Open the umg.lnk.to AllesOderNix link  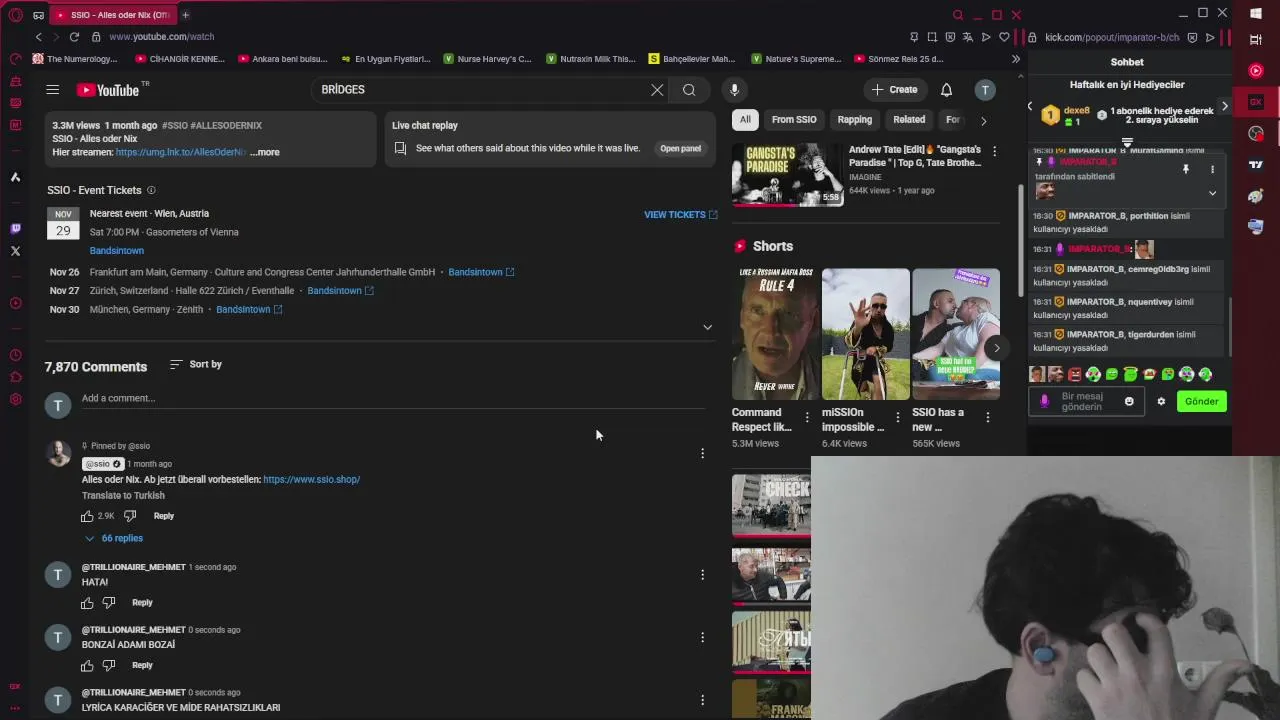[180, 152]
